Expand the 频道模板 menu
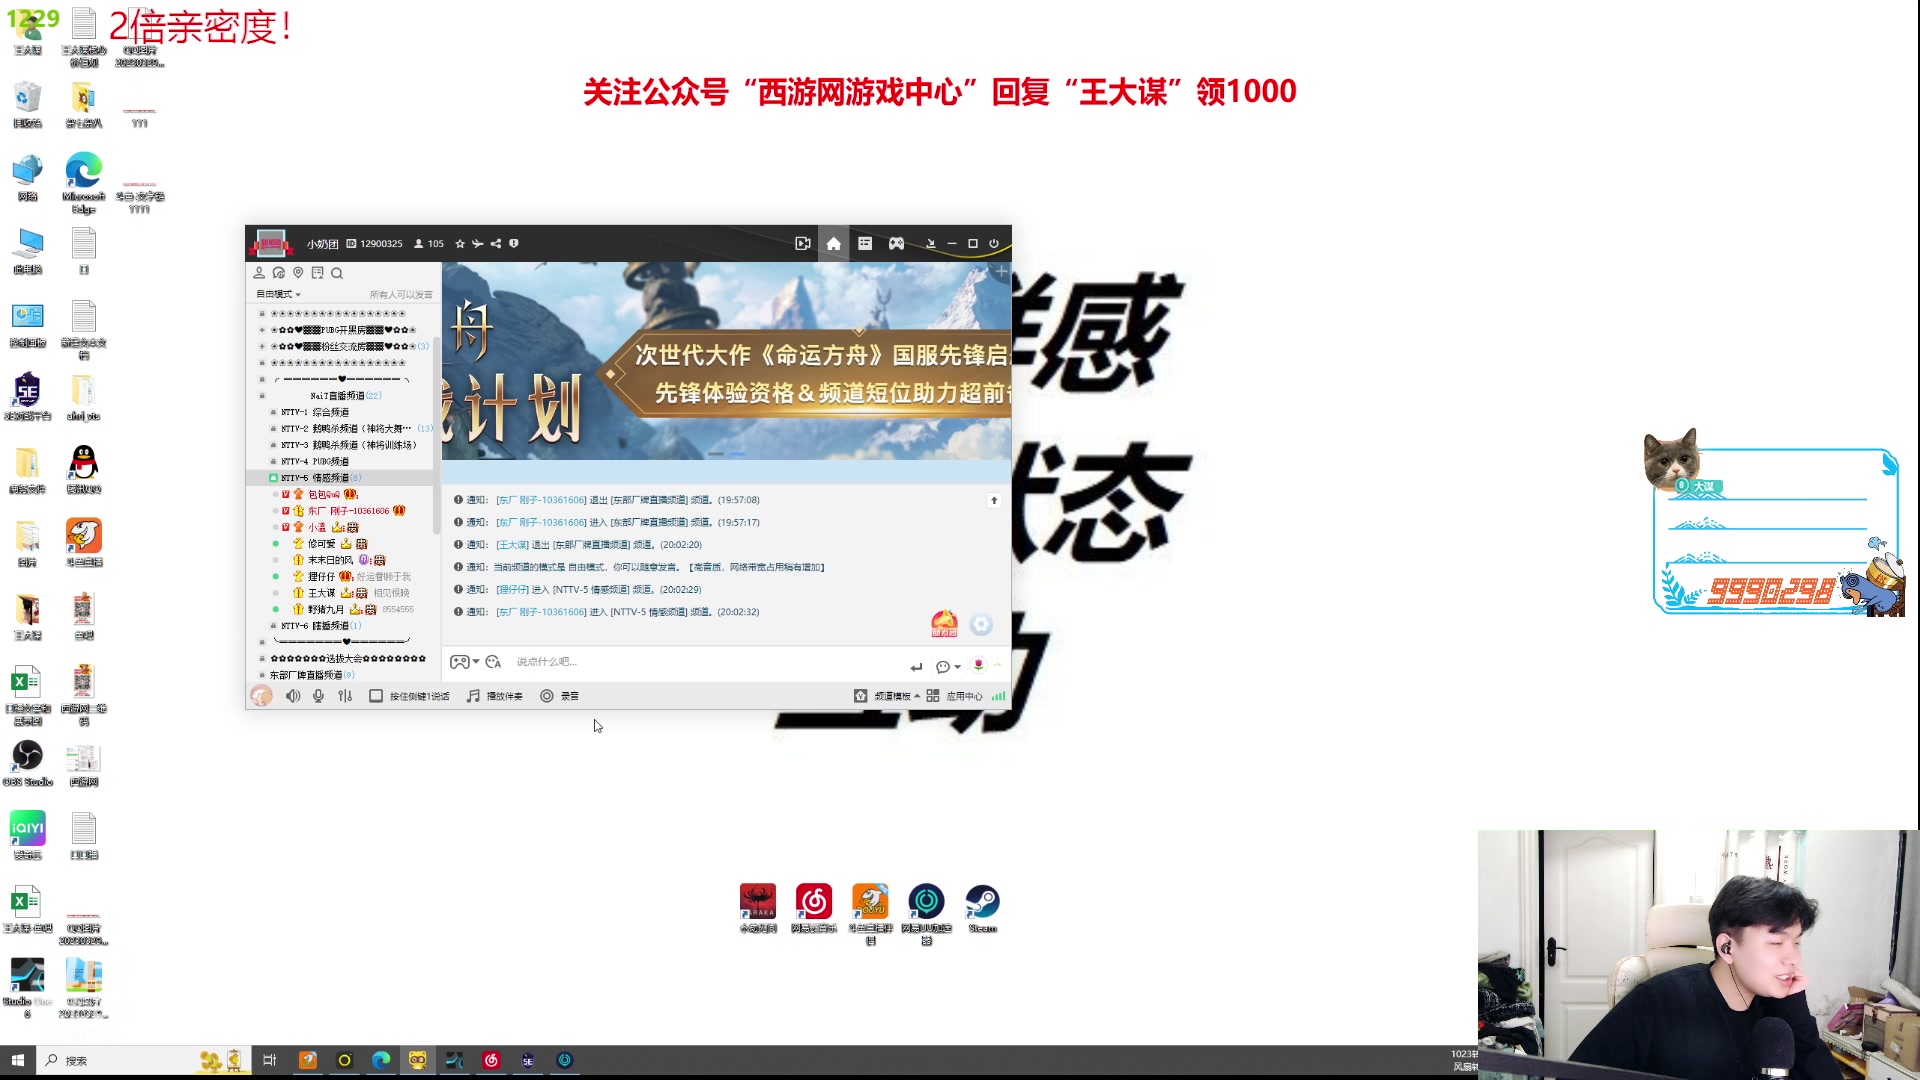Image resolution: width=1920 pixels, height=1080 pixels. coord(887,696)
